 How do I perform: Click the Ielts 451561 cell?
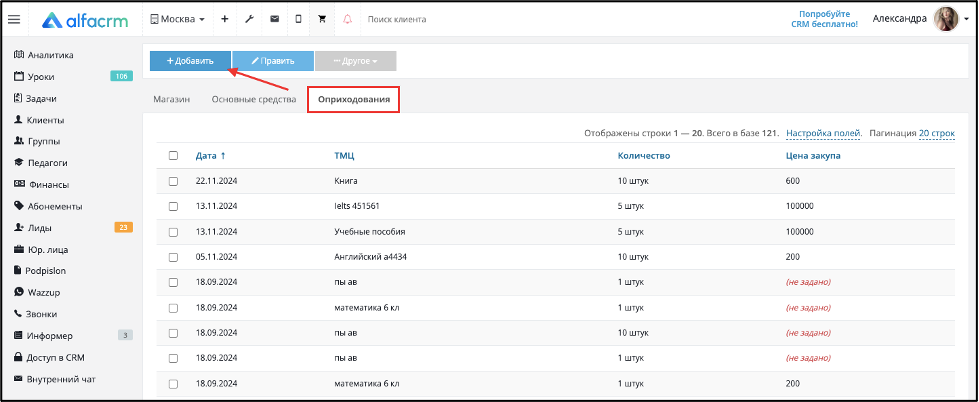tap(358, 206)
